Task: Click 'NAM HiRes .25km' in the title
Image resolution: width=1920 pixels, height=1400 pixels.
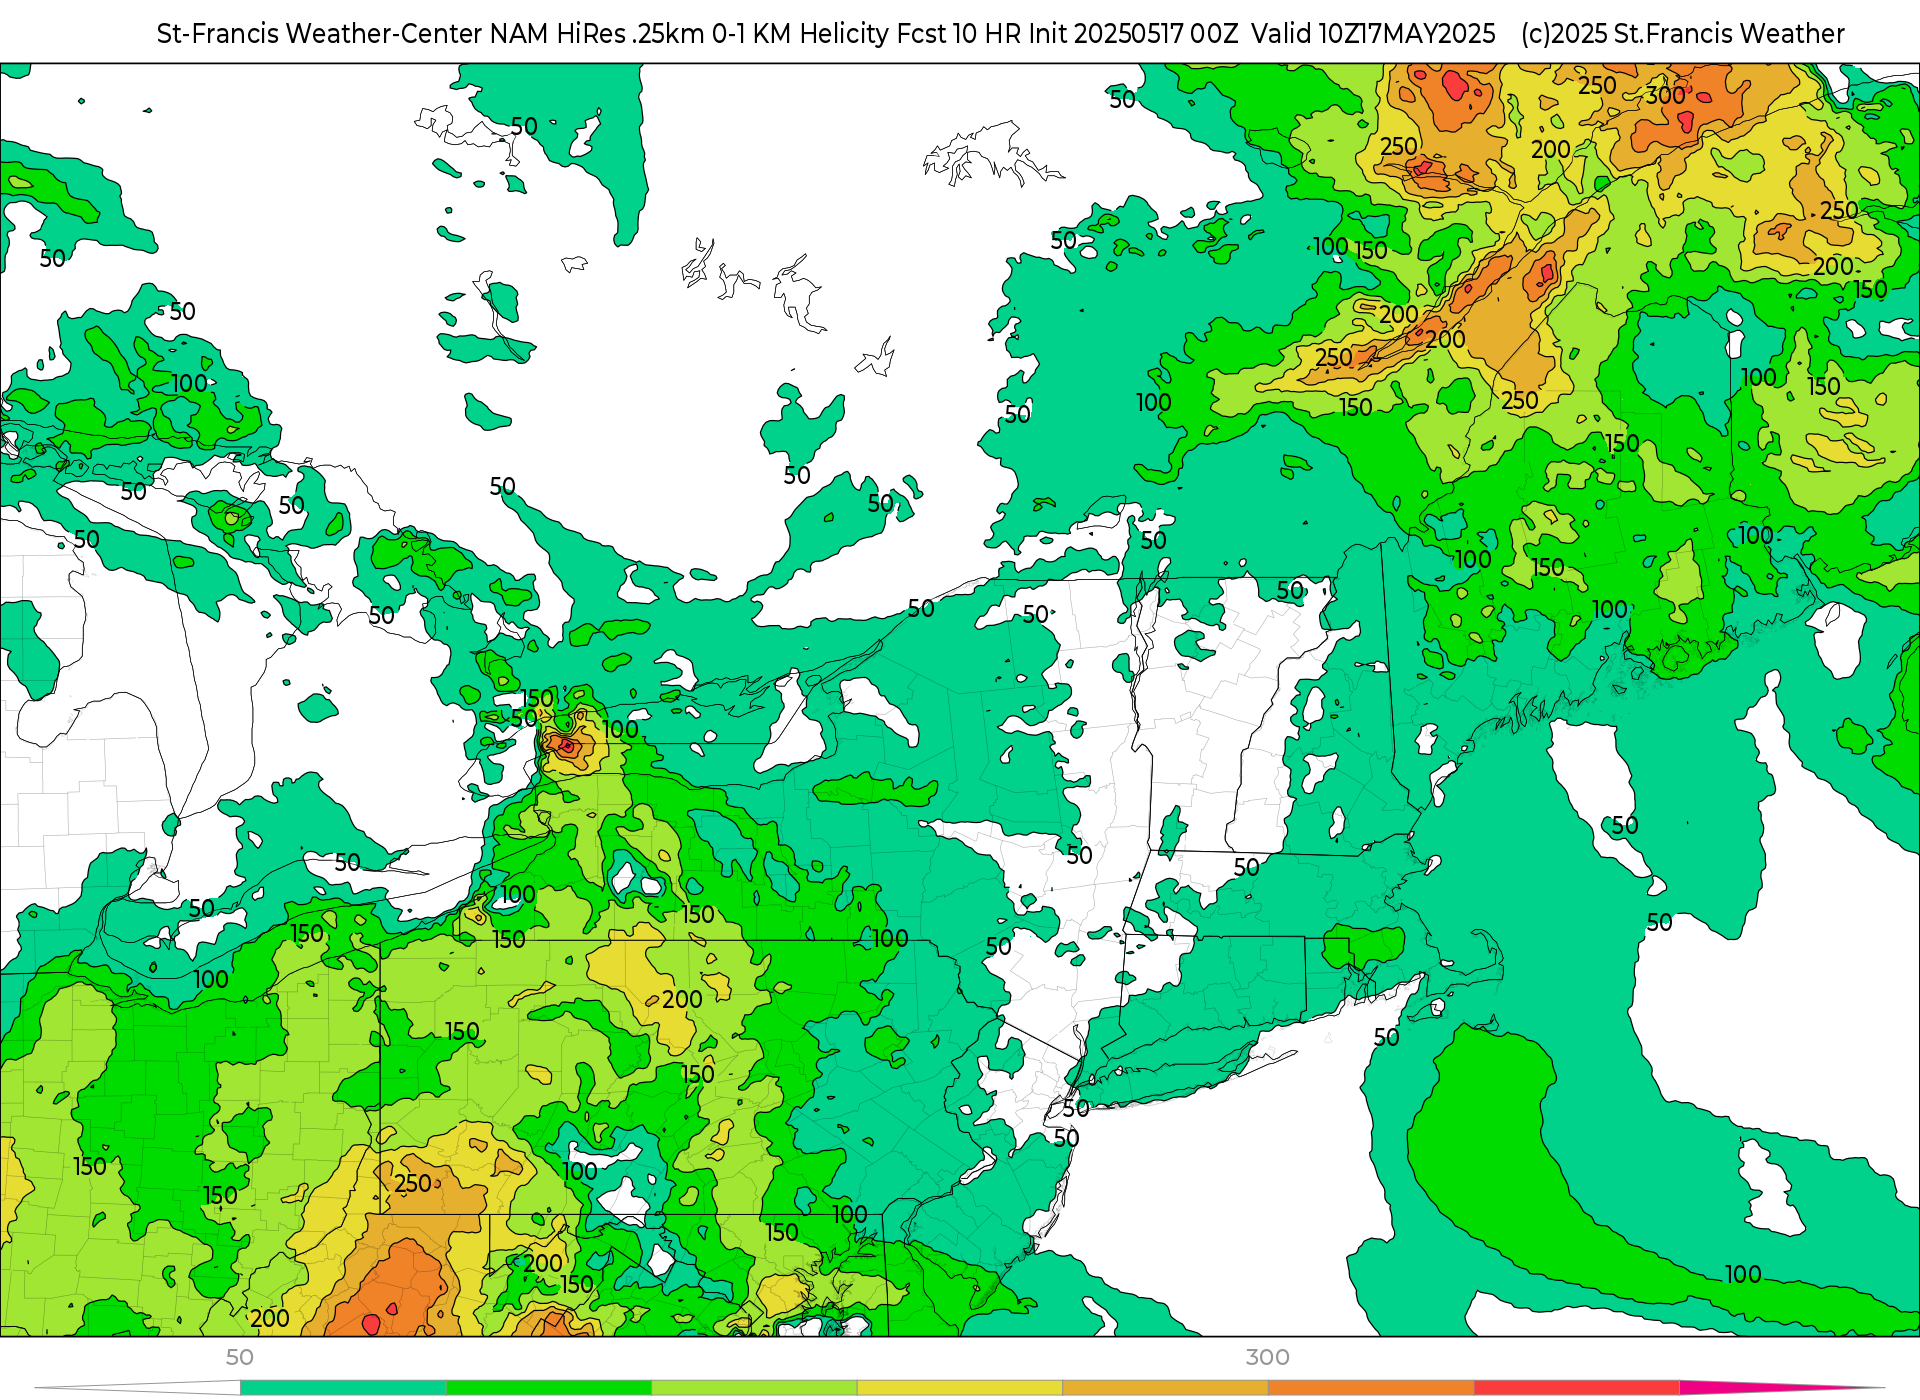Action: tap(597, 34)
